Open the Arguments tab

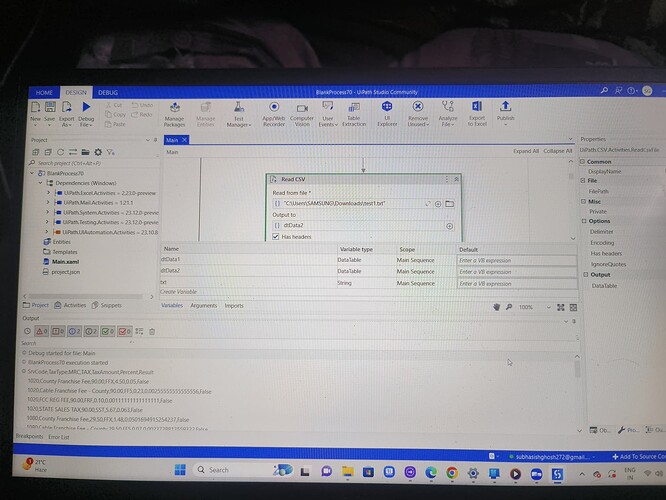coord(203,305)
